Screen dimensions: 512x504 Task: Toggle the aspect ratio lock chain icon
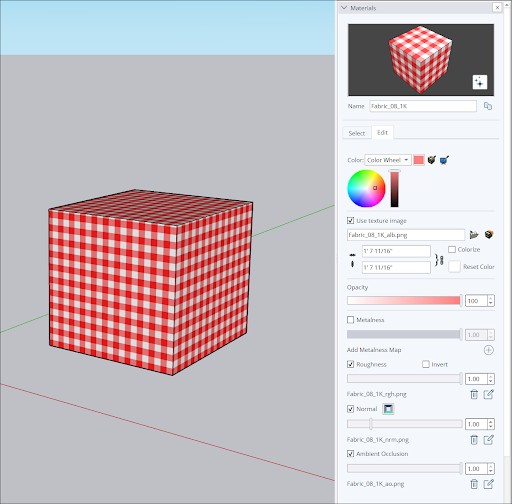[439, 260]
